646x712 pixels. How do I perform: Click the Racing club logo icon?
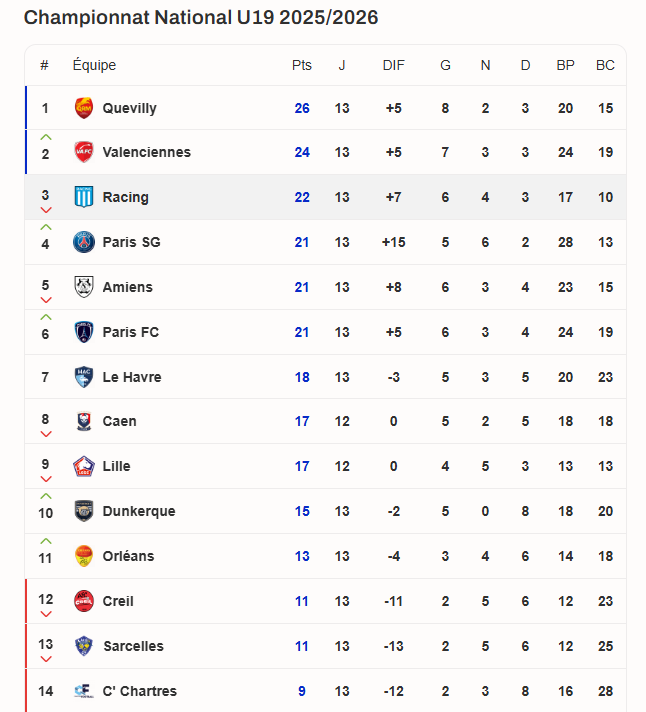[84, 197]
